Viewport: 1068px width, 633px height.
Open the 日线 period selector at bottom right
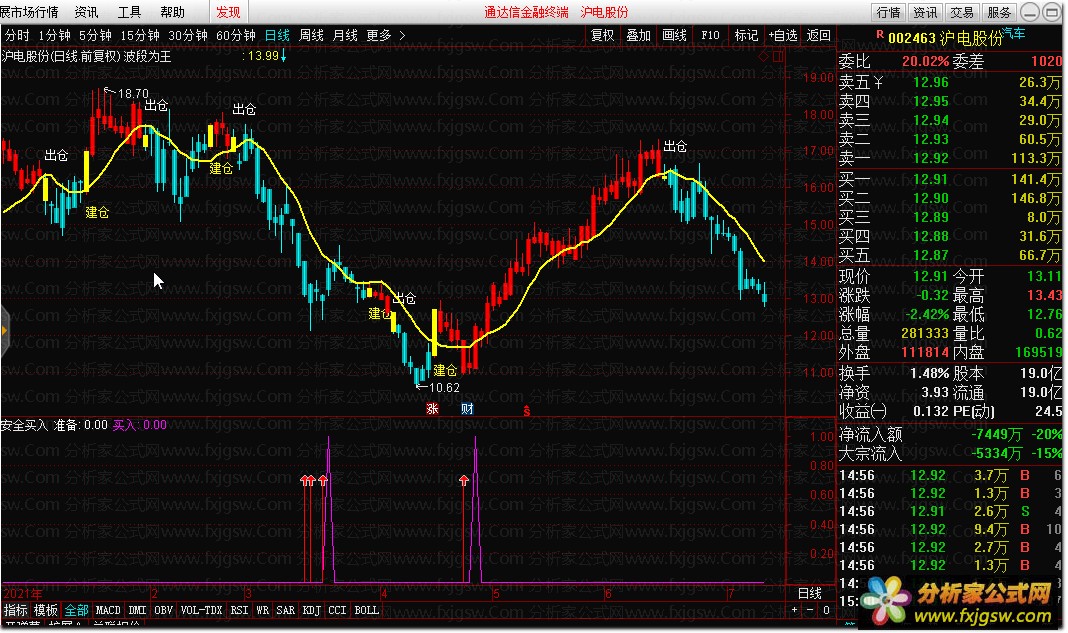click(809, 594)
